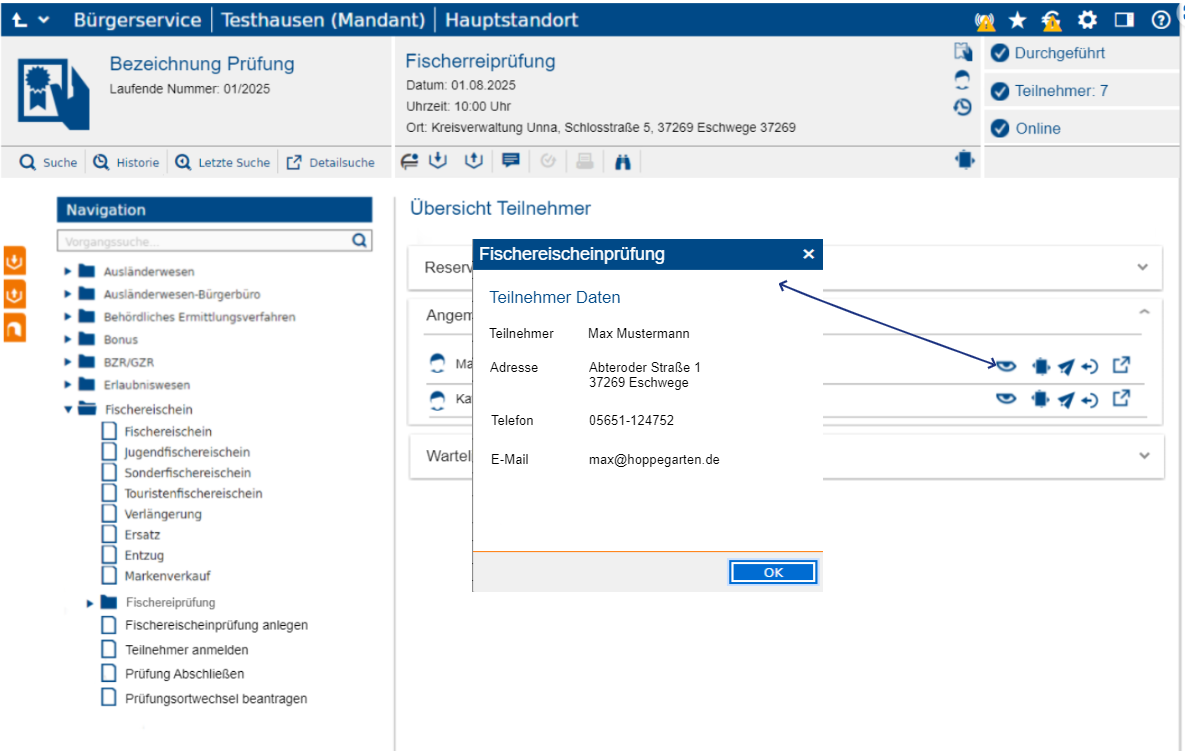Collapse the Fischereischein folder tree
1185x751 pixels.
68,409
